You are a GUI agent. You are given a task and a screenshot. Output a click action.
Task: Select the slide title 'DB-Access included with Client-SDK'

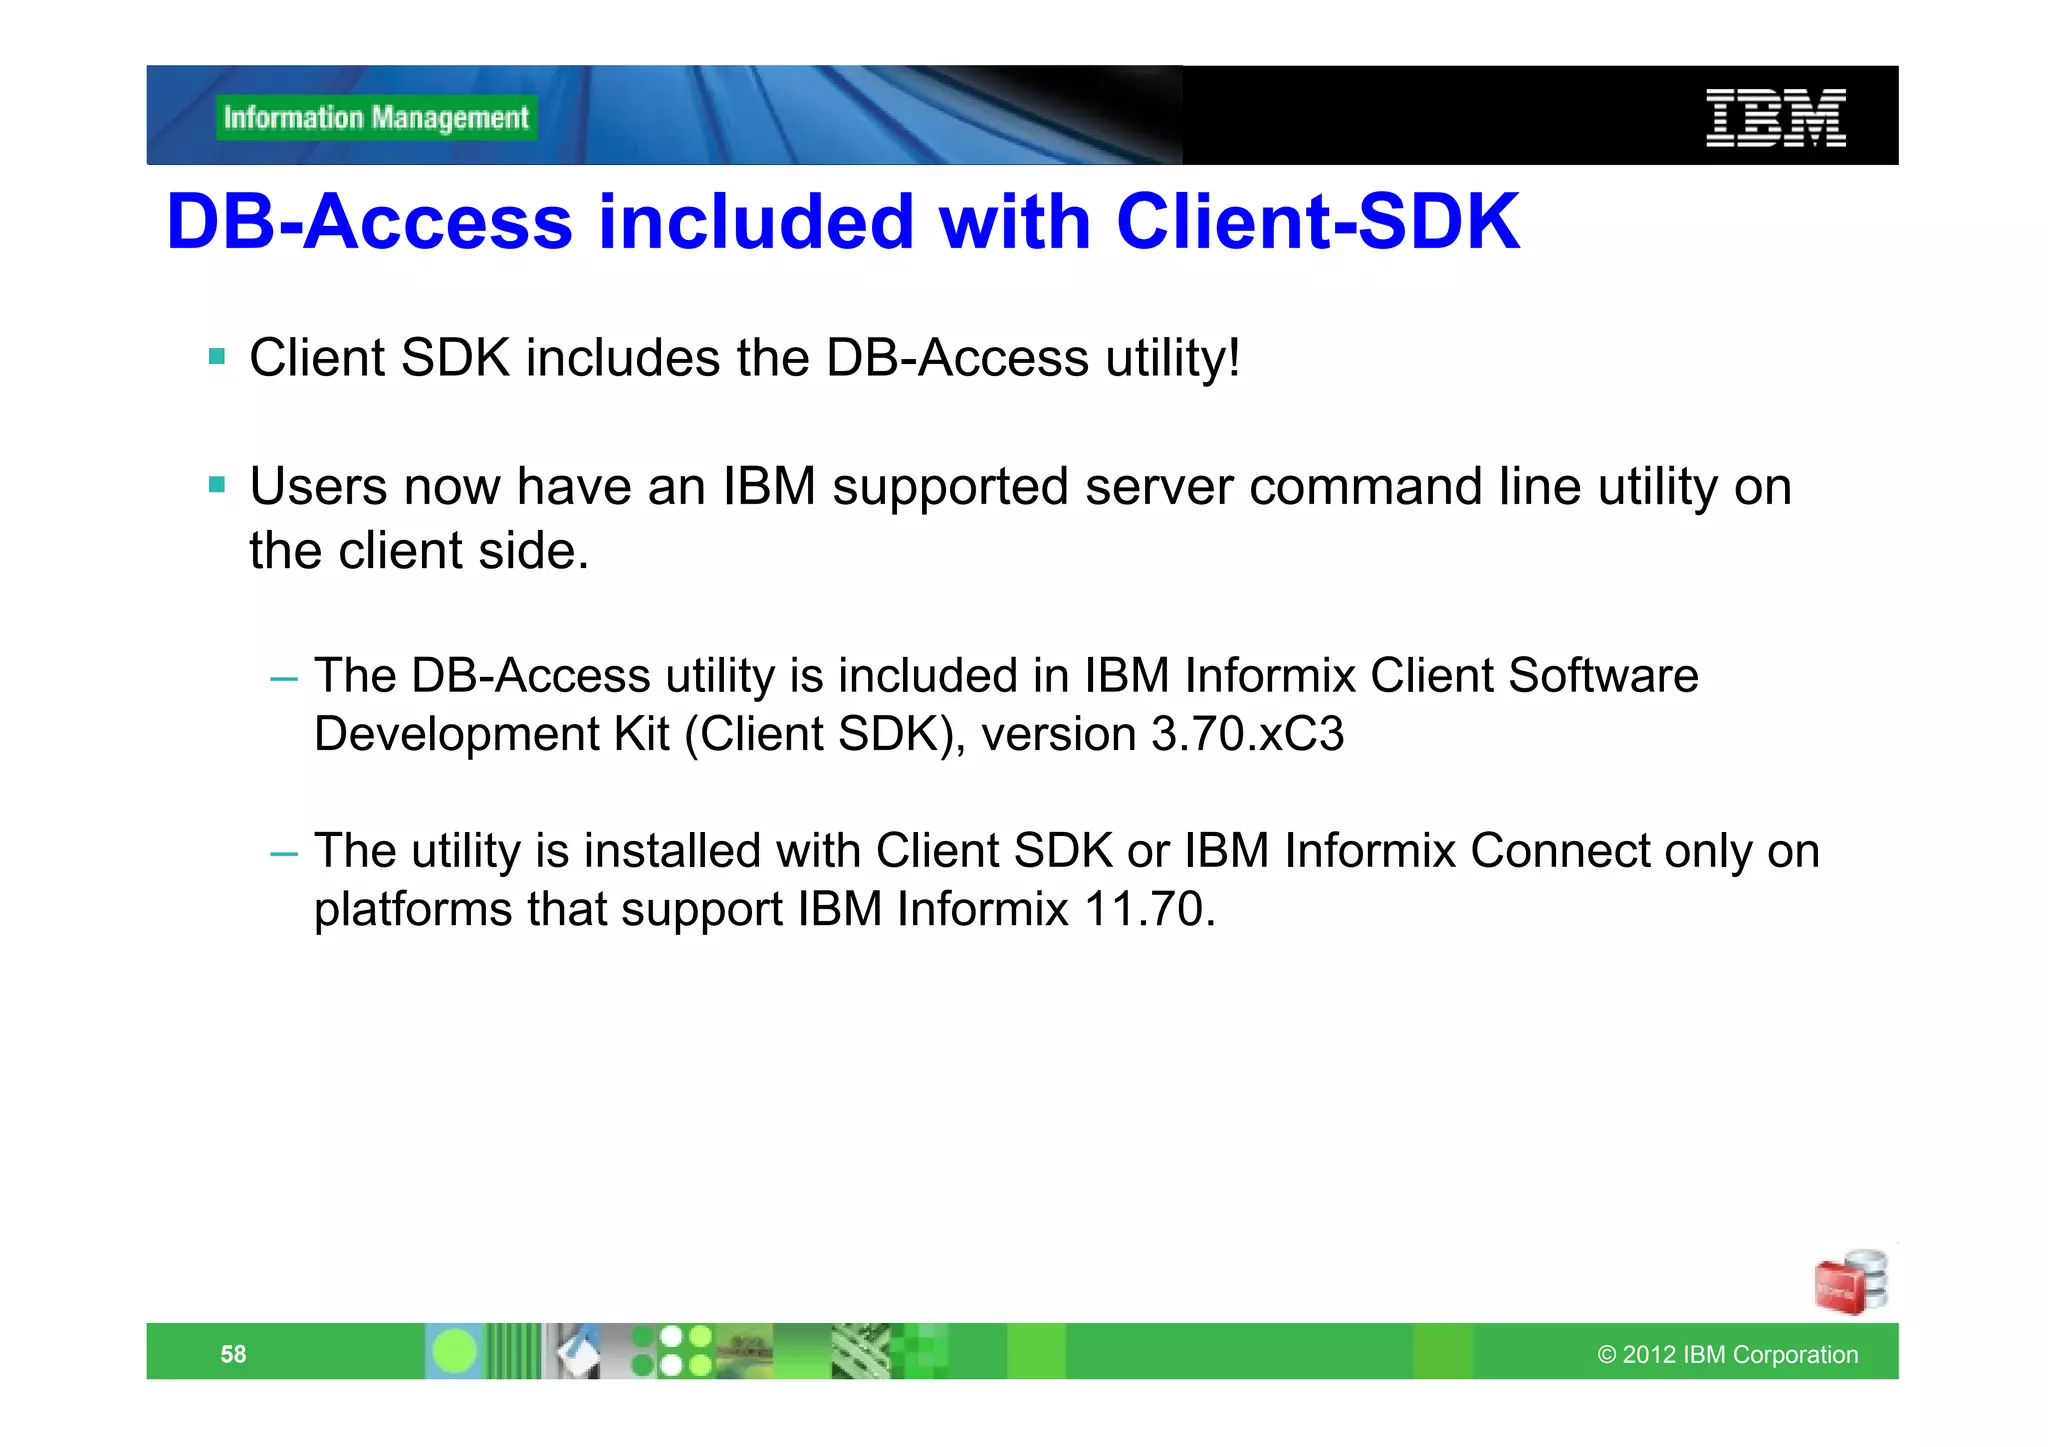pyautogui.click(x=843, y=221)
